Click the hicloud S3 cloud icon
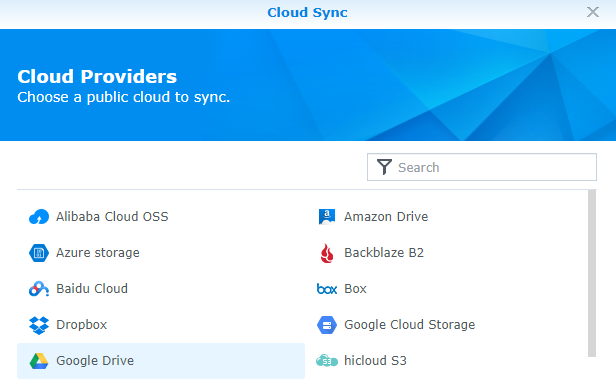Screen dimensions: 616x379 point(327,361)
